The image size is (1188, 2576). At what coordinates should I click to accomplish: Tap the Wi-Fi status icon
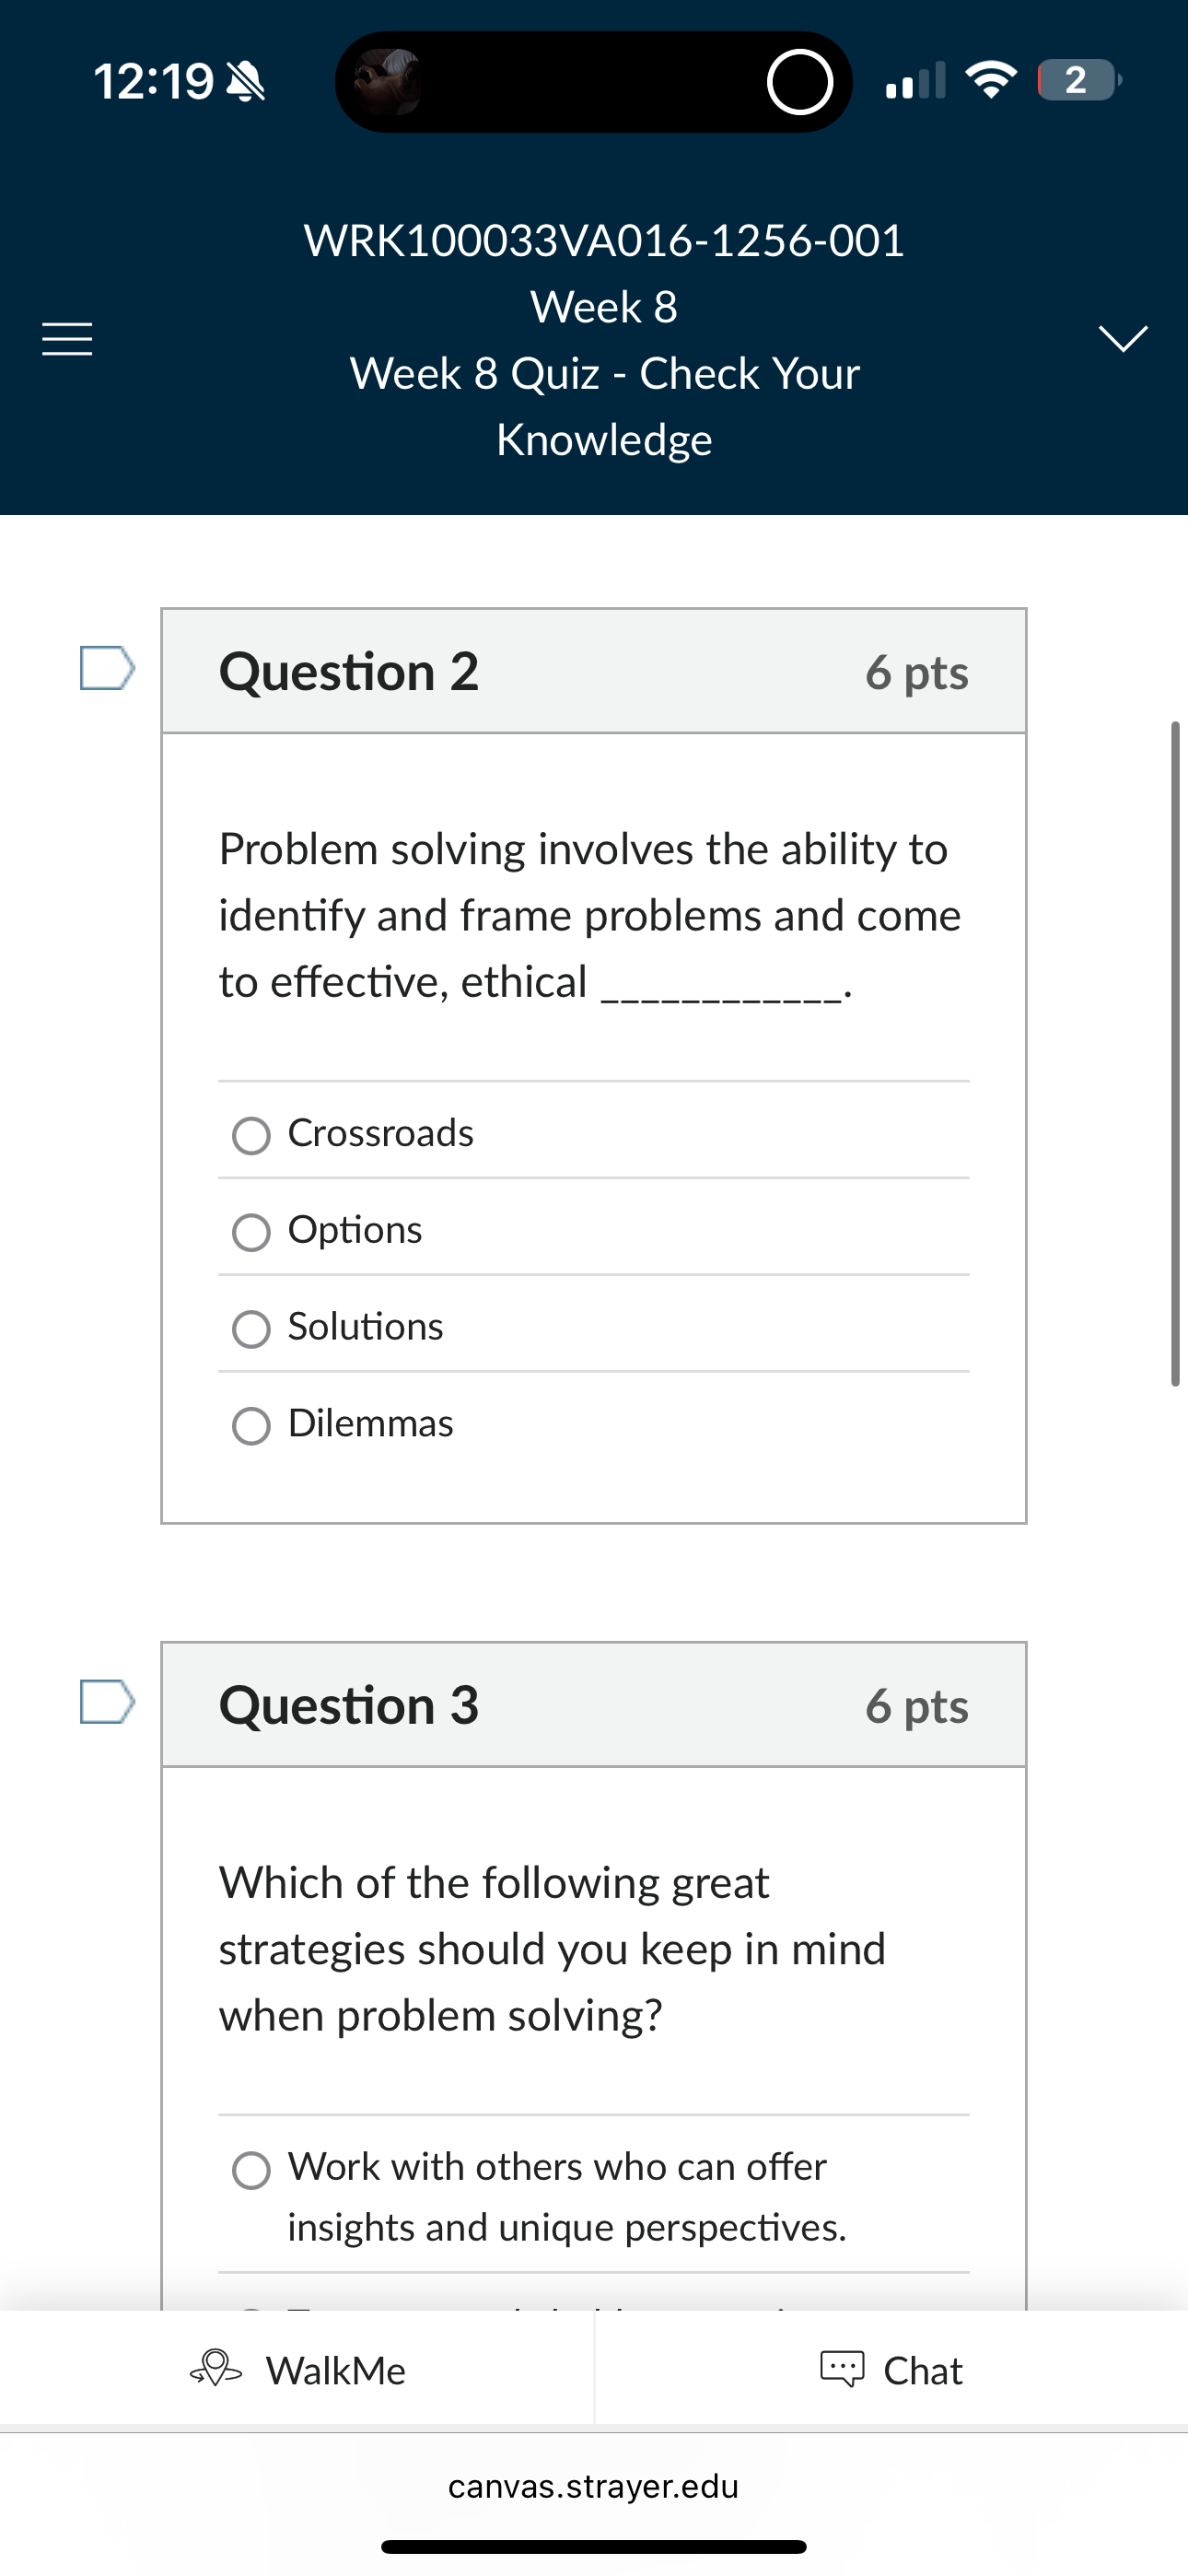click(x=990, y=80)
